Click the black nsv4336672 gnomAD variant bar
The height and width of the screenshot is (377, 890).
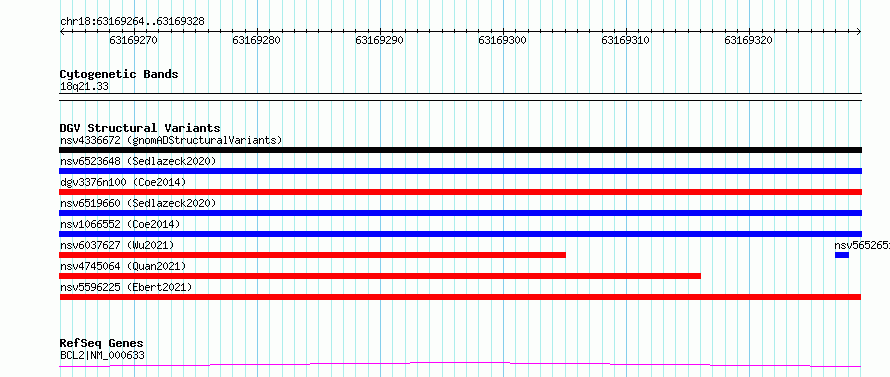tap(460, 150)
